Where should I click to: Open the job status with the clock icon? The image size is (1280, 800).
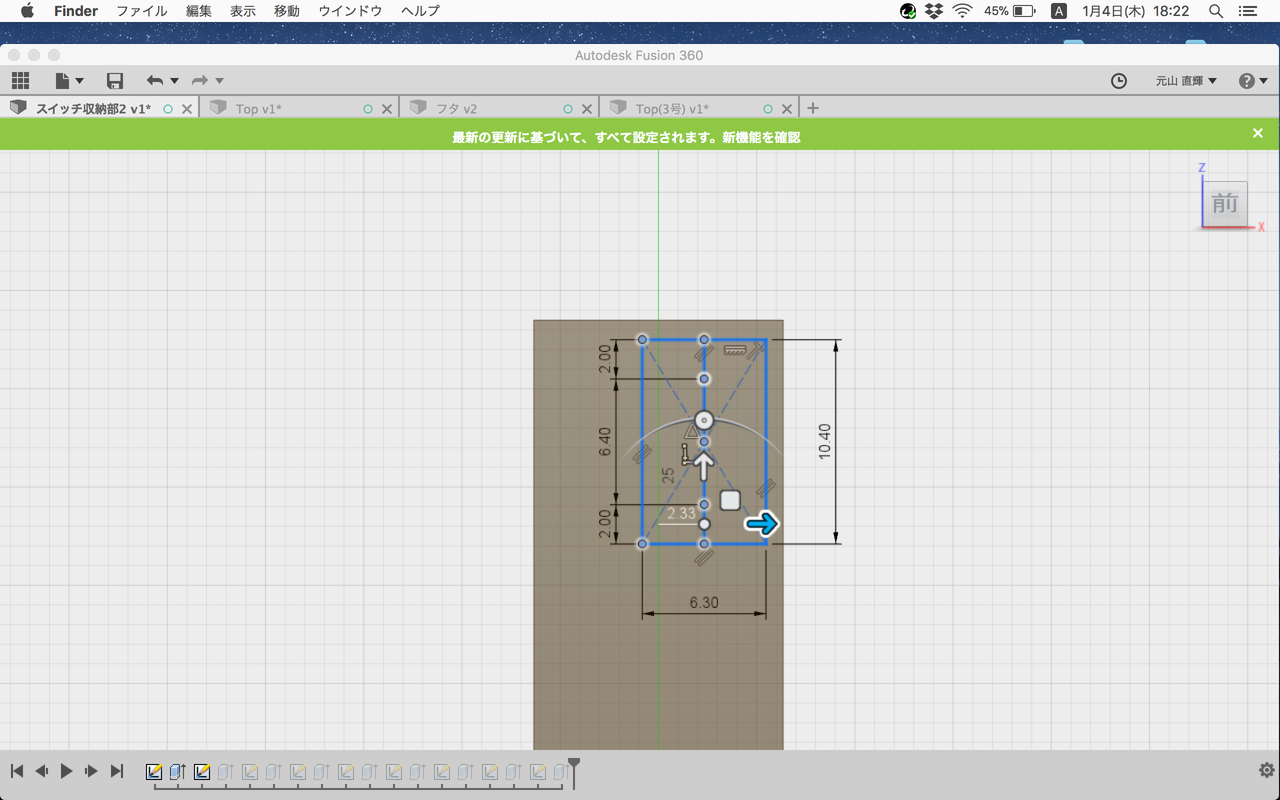click(1118, 81)
